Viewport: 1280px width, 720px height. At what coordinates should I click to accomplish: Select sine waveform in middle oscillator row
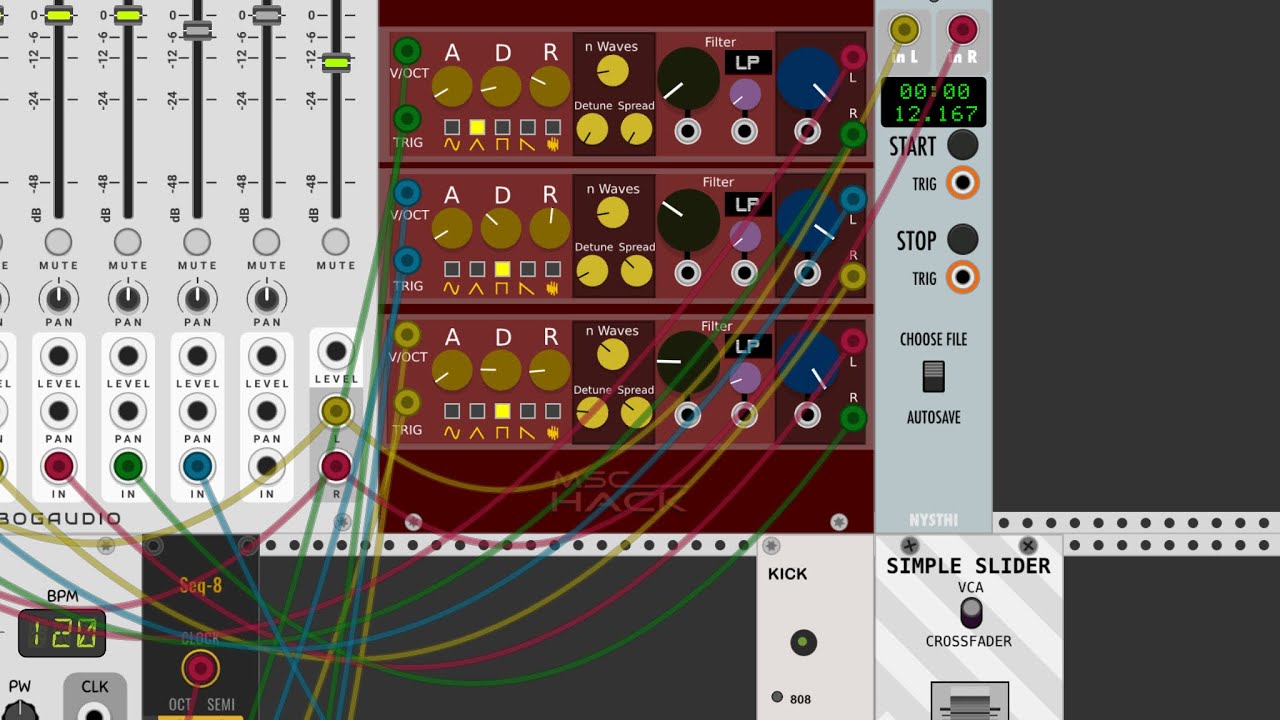pyautogui.click(x=452, y=269)
